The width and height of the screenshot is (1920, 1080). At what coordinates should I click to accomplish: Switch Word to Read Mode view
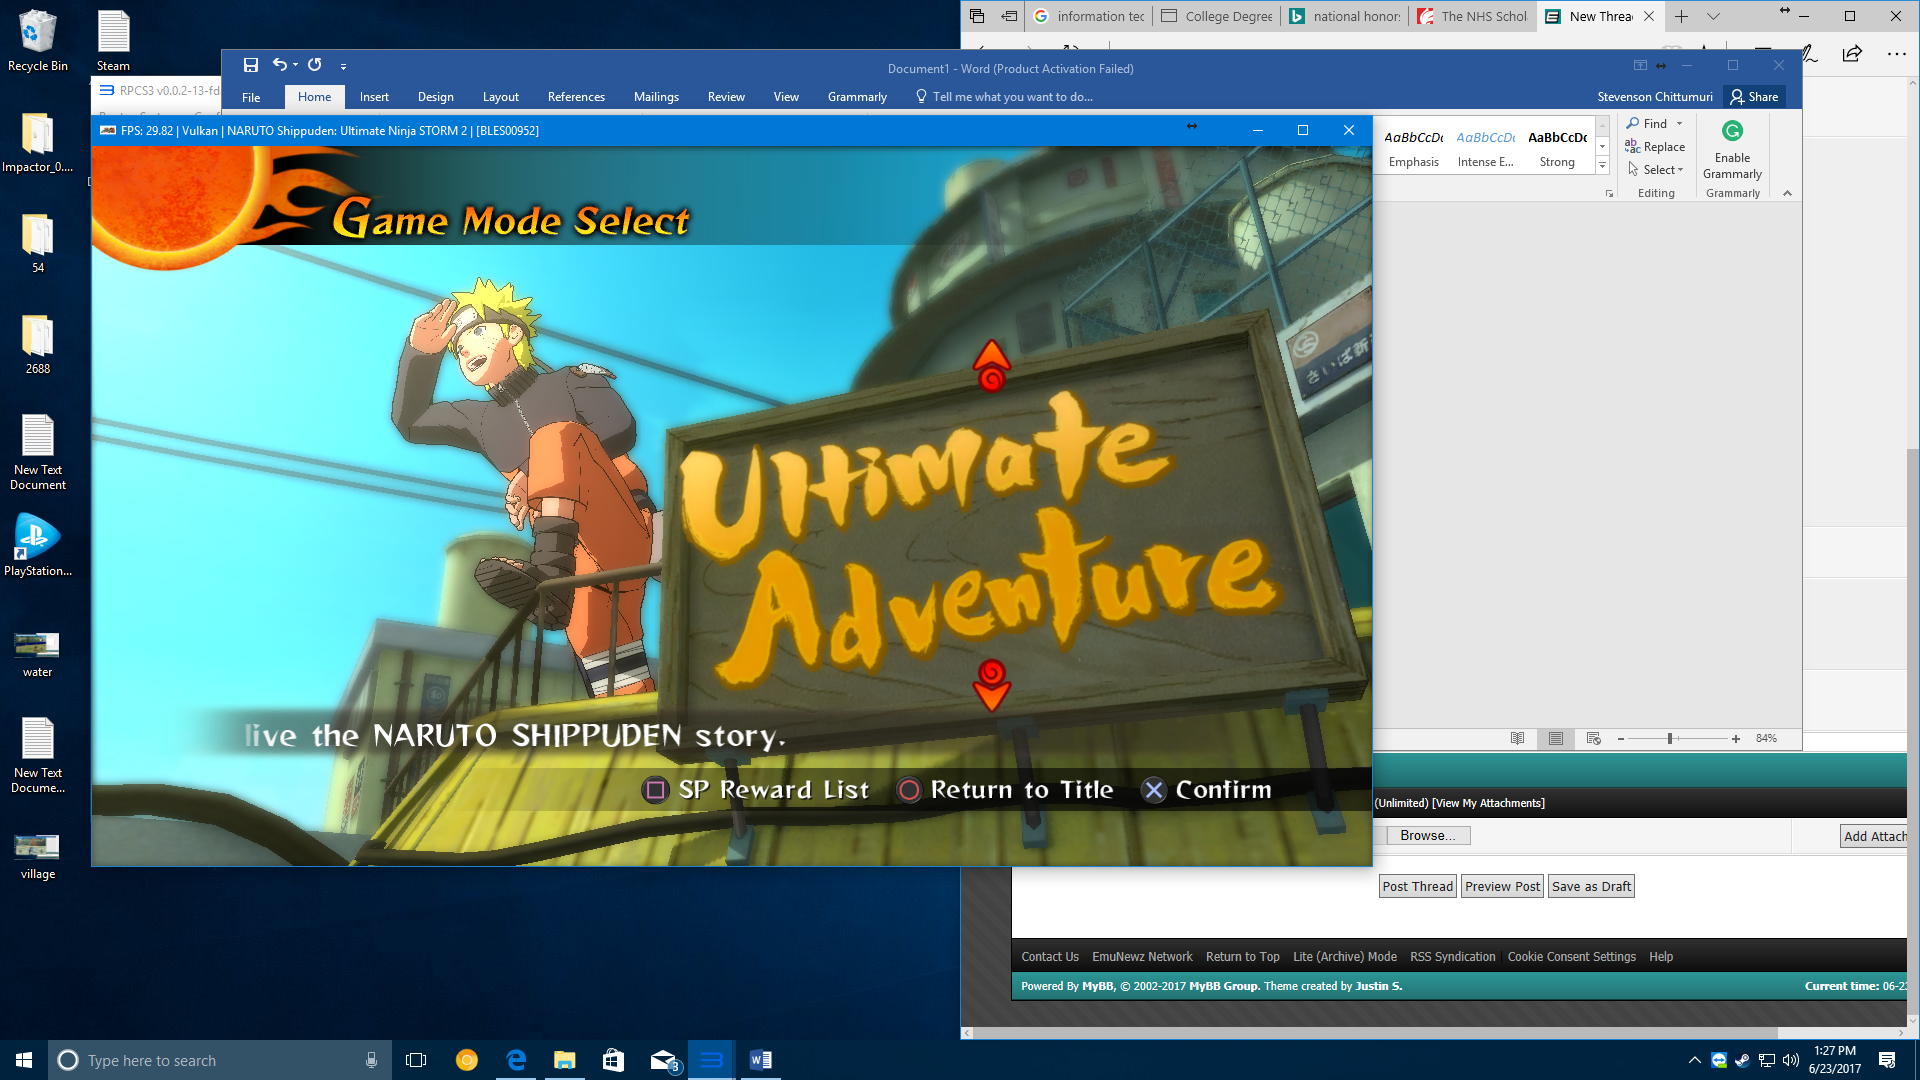coord(1517,739)
